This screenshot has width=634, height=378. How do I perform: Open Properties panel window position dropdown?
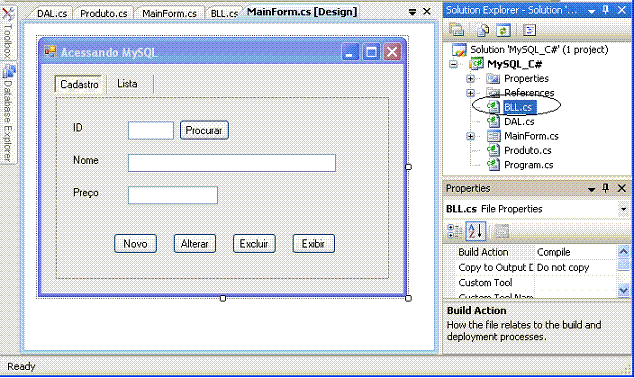[592, 189]
